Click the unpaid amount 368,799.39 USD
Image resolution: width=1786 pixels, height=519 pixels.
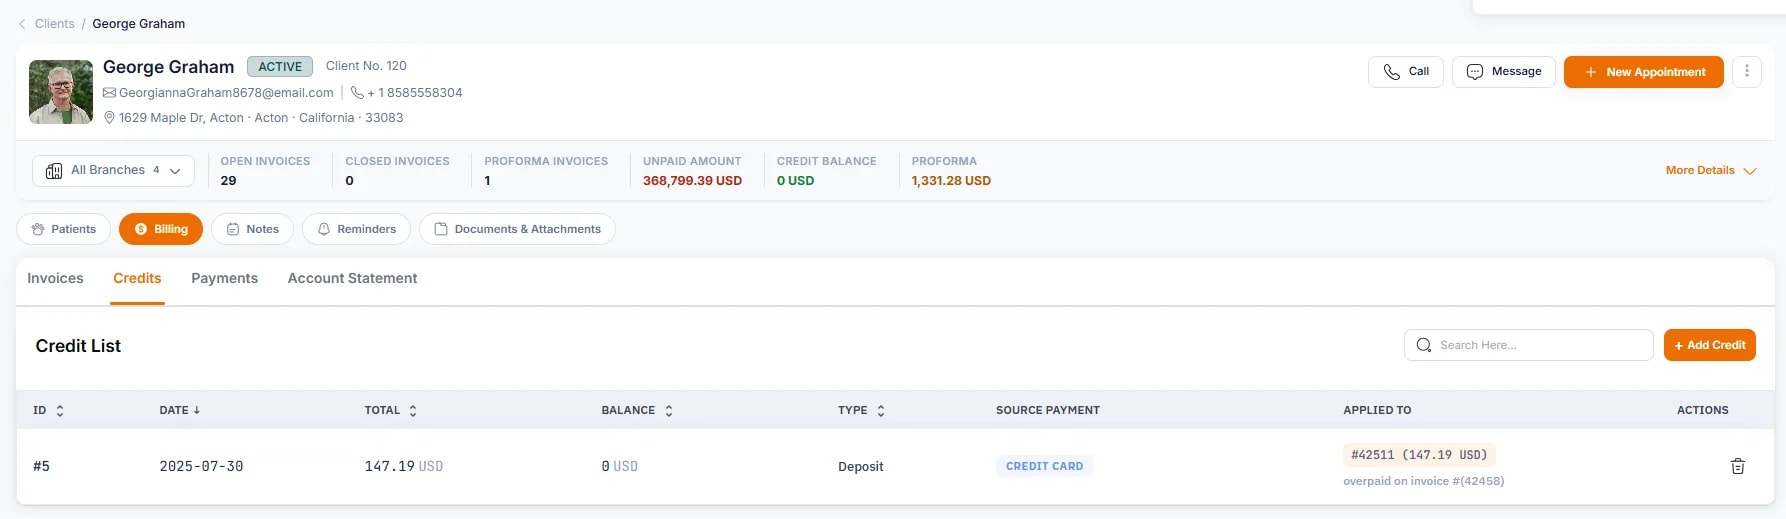point(692,181)
